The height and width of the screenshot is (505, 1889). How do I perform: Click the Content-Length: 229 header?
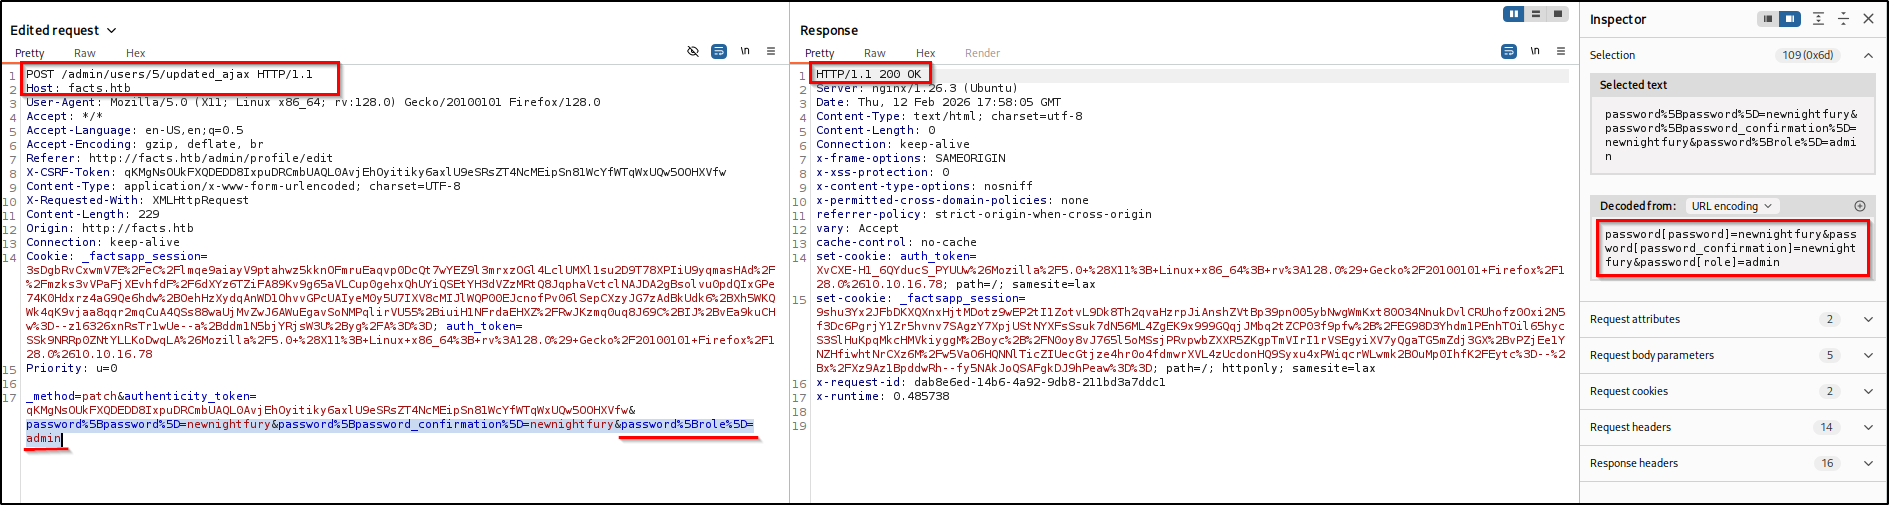(x=93, y=214)
